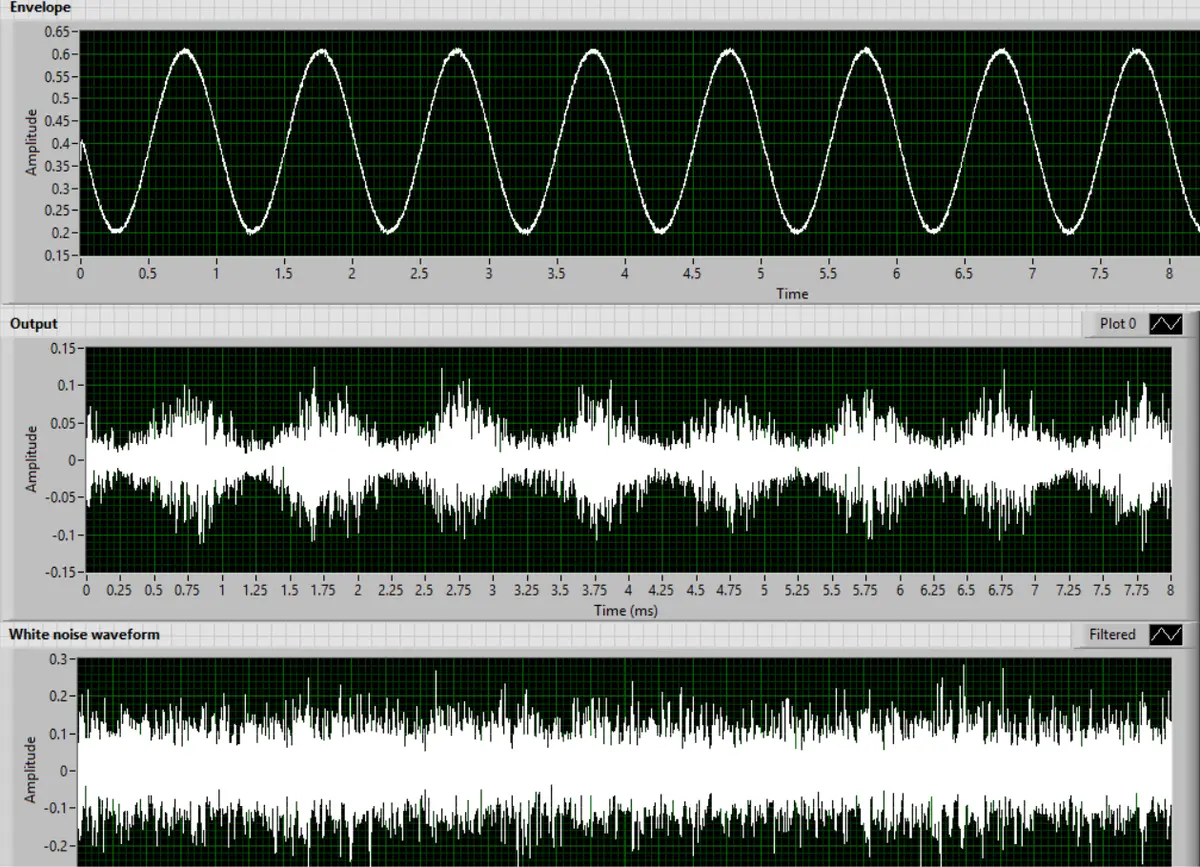Click inside the Envelope sine wave plot area

pyautogui.click(x=640, y=143)
